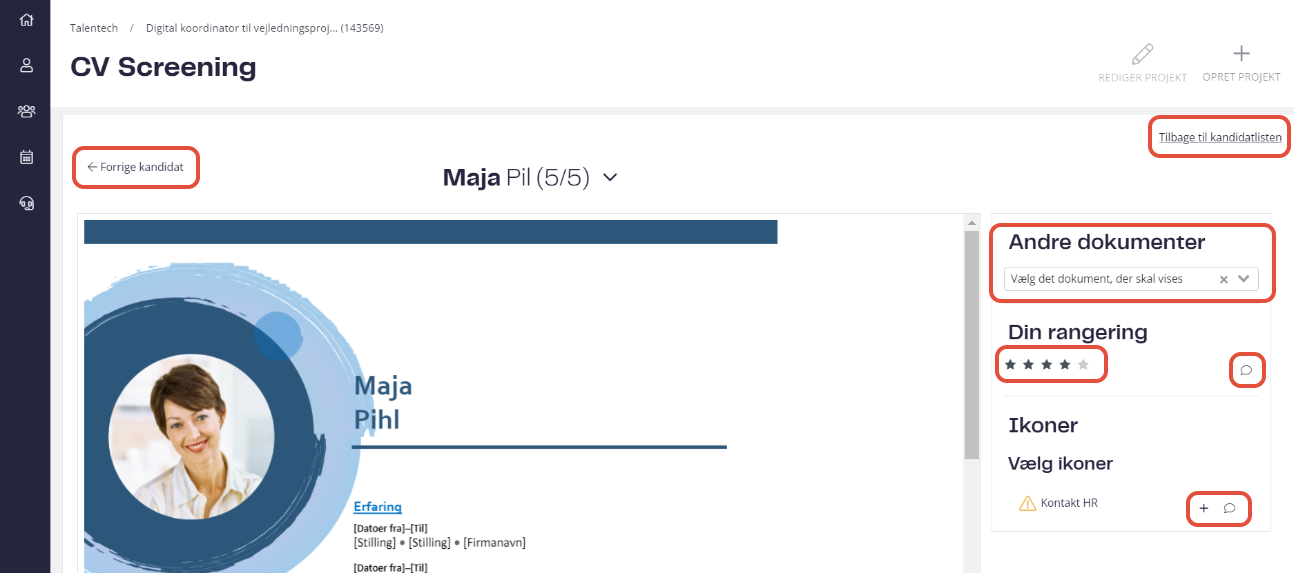The height and width of the screenshot is (573, 1294).
Task: Open the Andre dokumenter dropdown arrow
Action: point(1244,279)
